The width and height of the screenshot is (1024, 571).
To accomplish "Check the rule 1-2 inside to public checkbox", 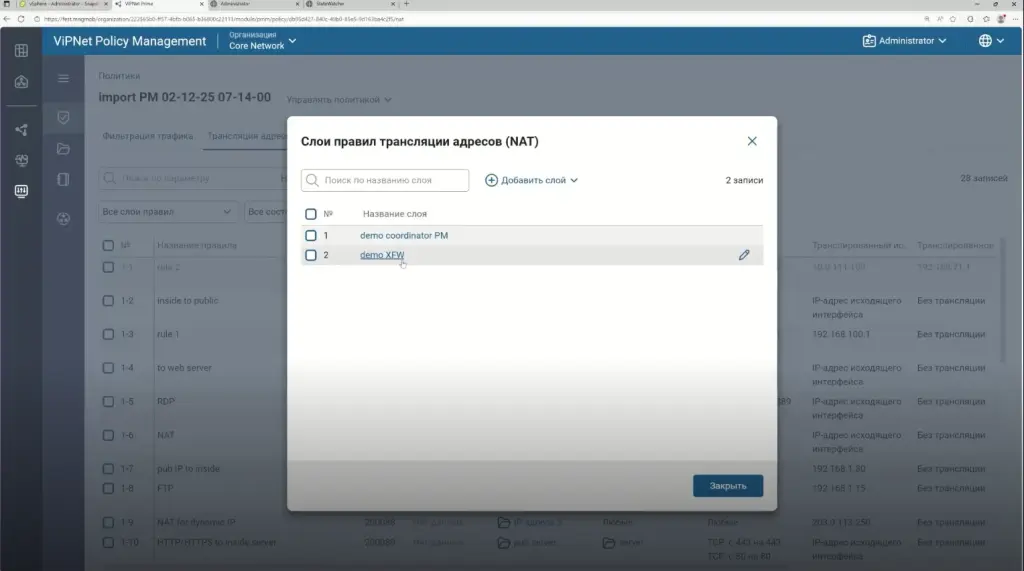I will 108,301.
